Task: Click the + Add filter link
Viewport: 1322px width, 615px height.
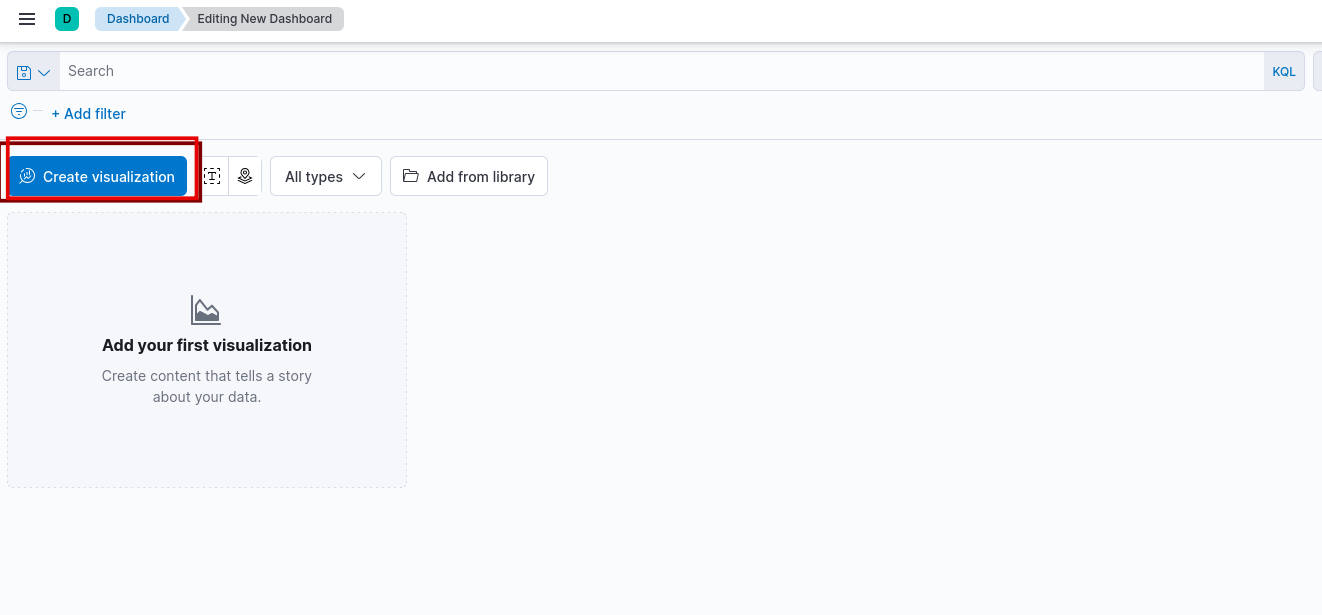Action: (89, 114)
